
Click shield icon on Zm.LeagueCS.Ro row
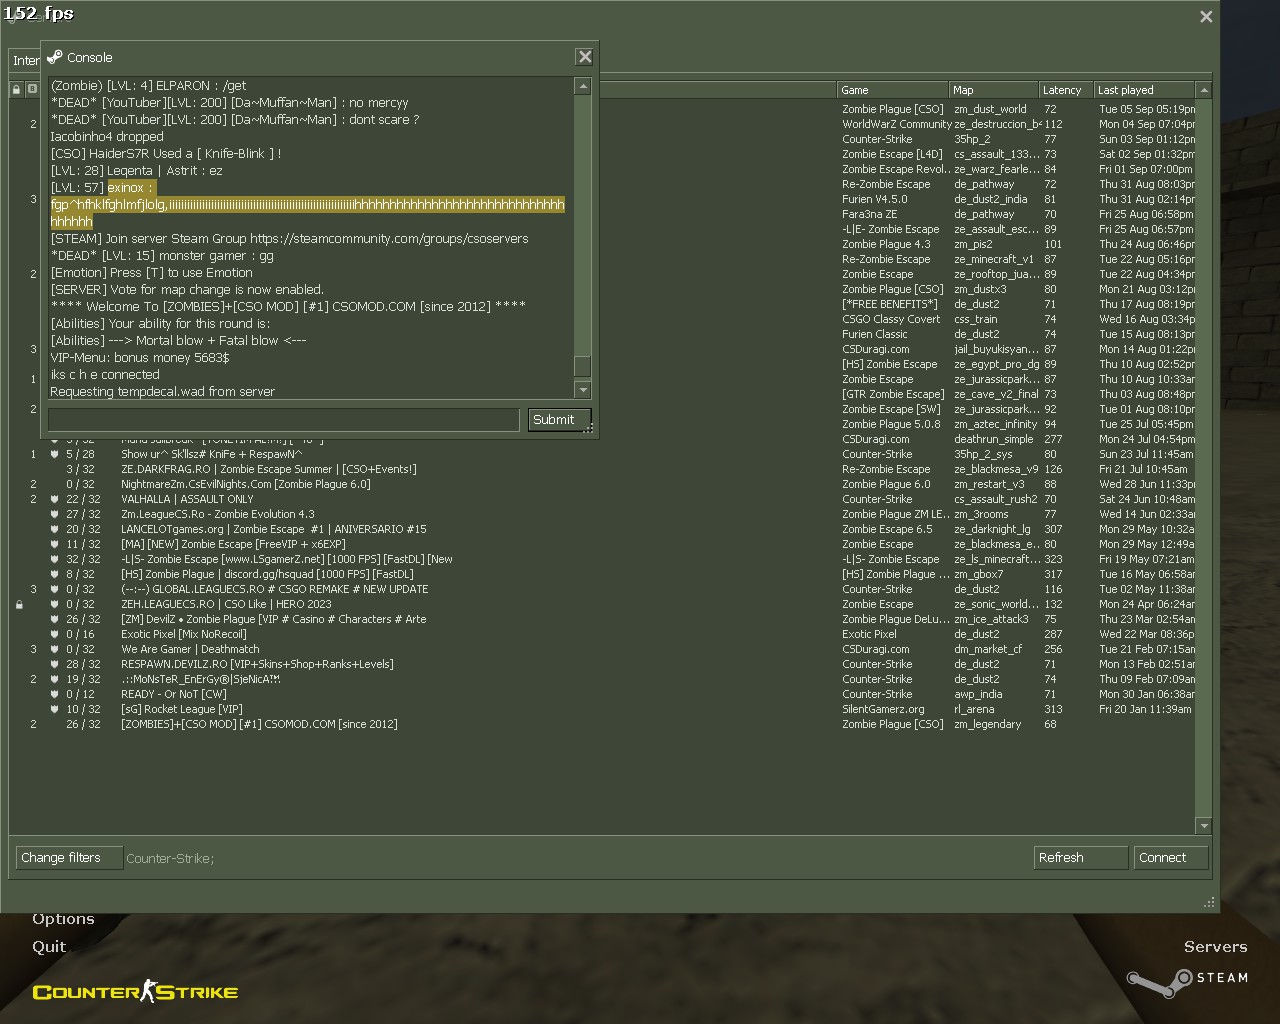pos(56,514)
